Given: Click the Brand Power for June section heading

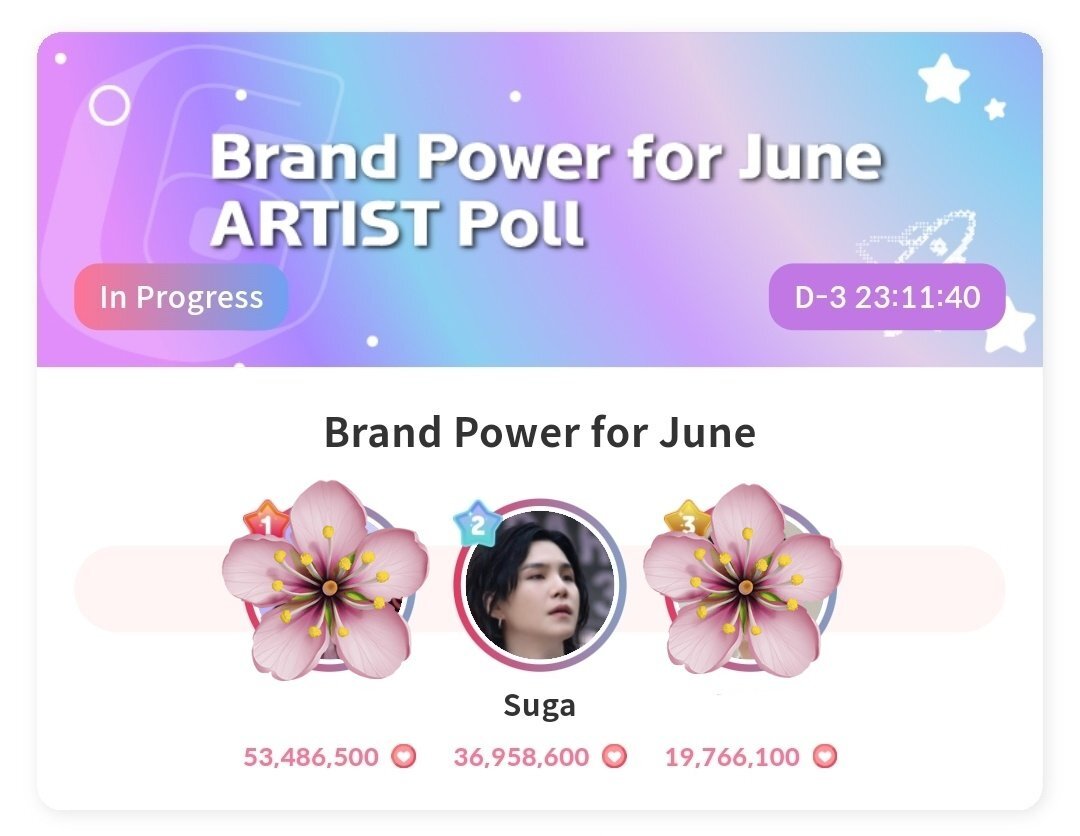Looking at the screenshot, I should (x=540, y=432).
